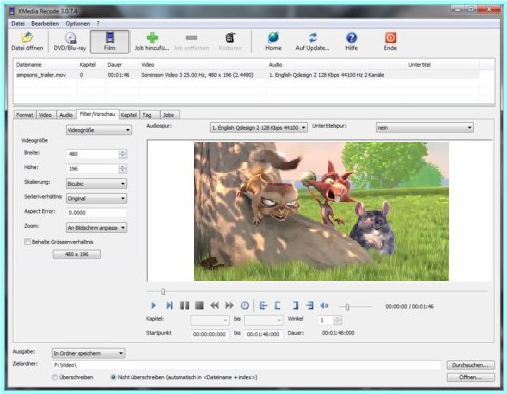Viewport: 507px width, 394px height.
Task: Select the Überschreiben radio option
Action: tap(55, 377)
